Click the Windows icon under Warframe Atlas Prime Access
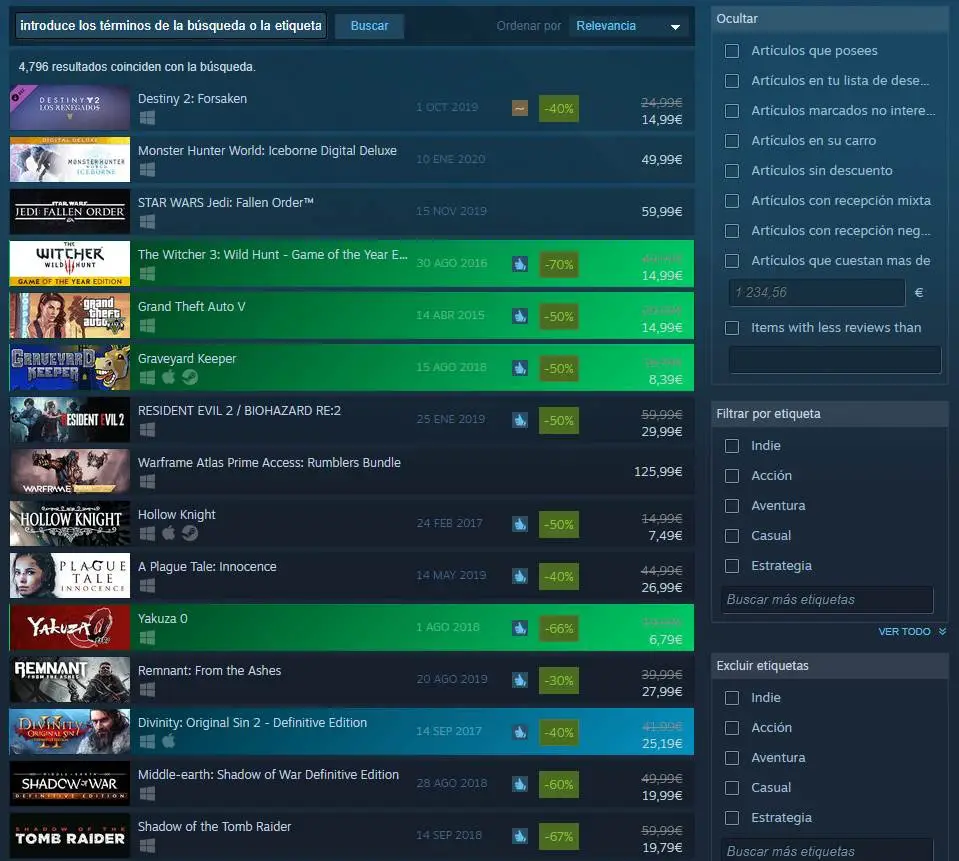This screenshot has width=959, height=861. point(147,482)
